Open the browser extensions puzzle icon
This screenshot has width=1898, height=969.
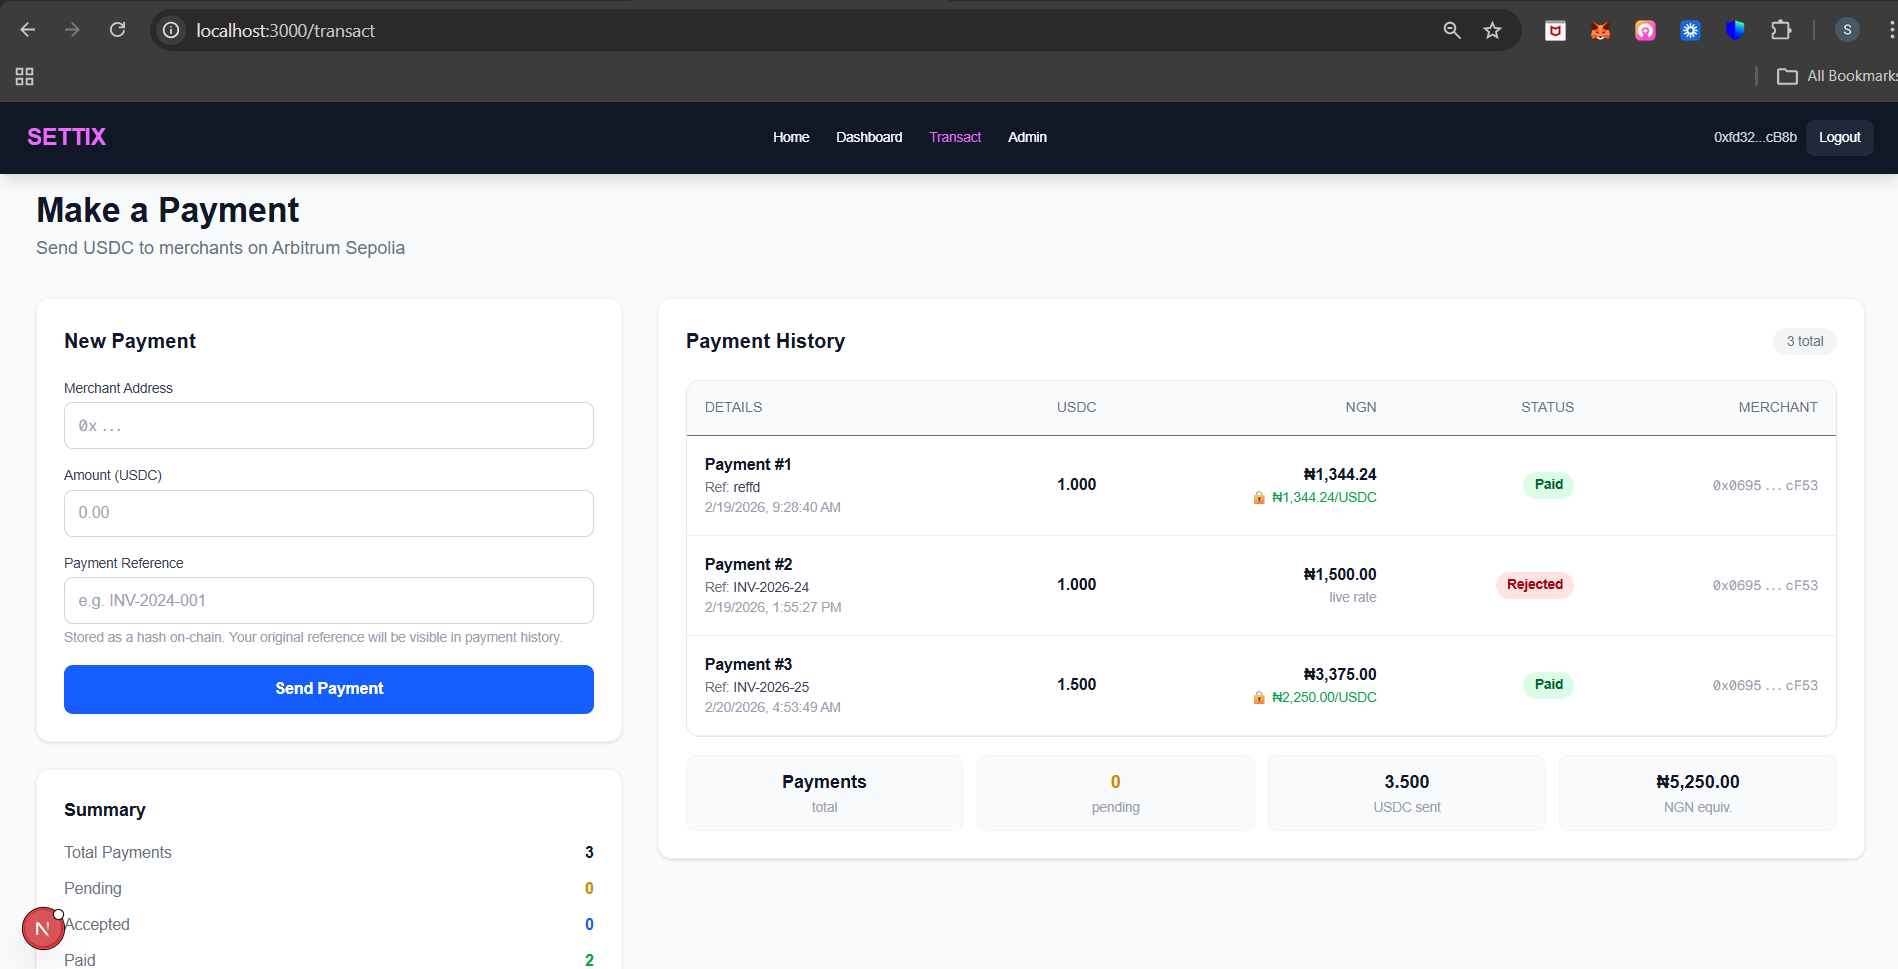(1780, 31)
